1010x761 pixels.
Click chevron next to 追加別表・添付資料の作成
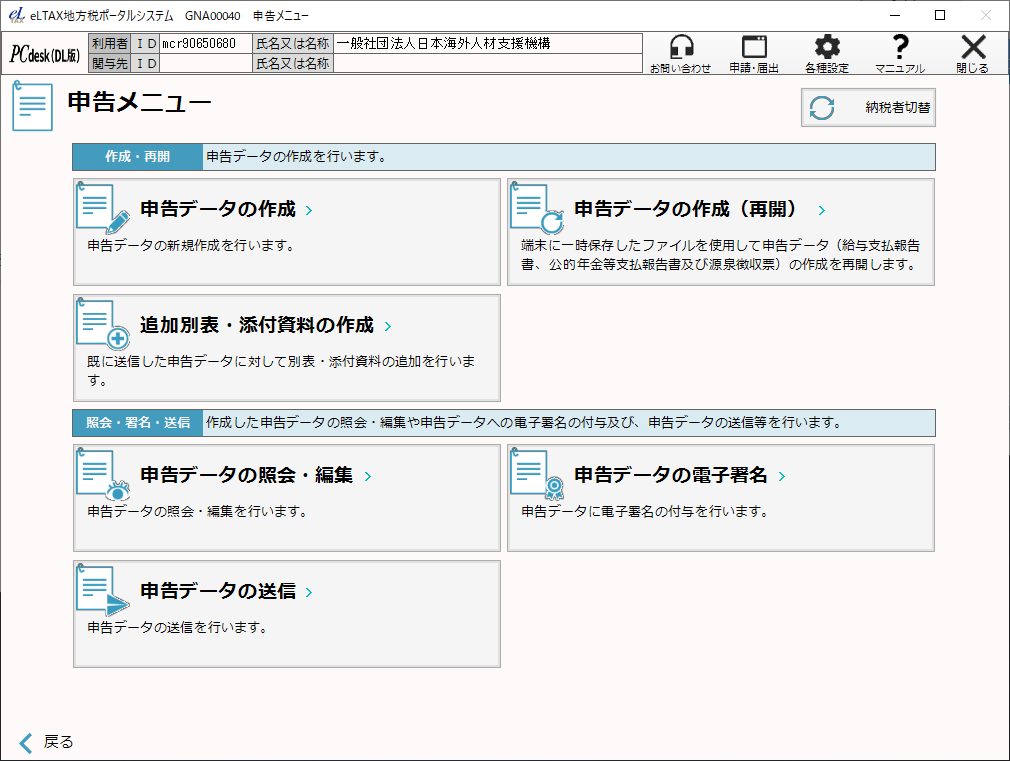pos(388,326)
